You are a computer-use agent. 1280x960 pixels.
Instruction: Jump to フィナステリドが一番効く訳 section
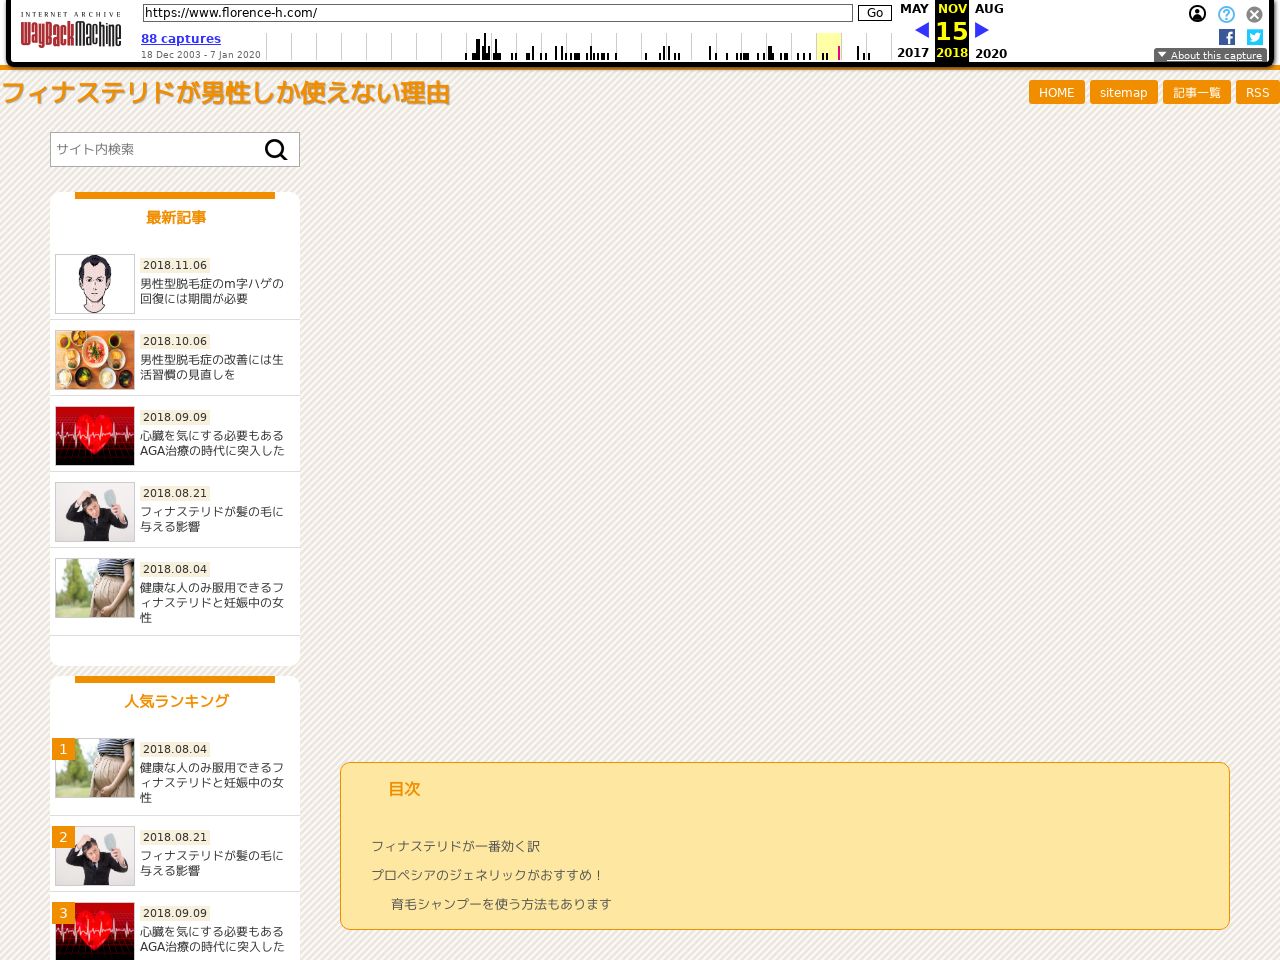pos(455,846)
